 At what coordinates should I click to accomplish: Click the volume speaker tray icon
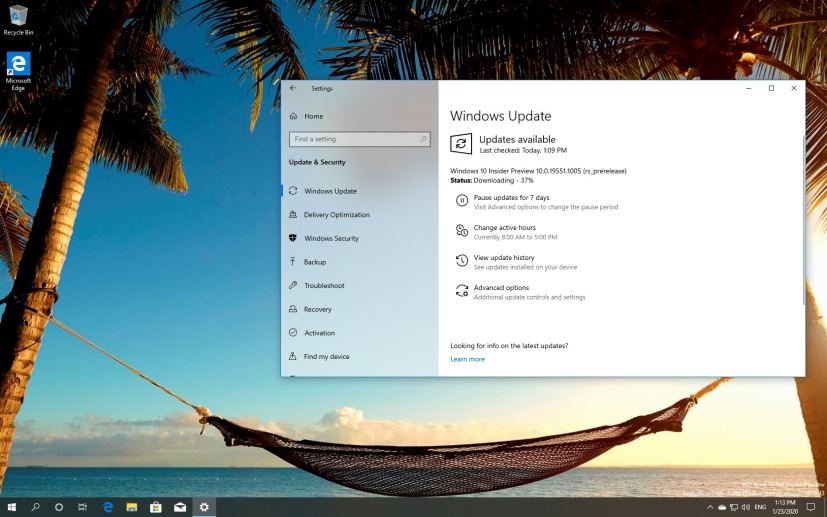[746, 507]
